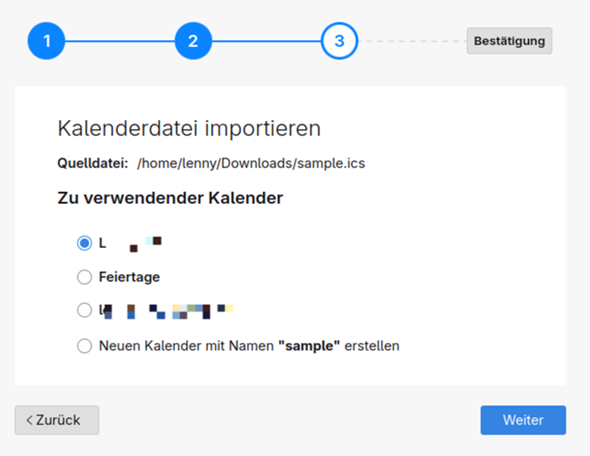The image size is (590, 456).
Task: Click the bold "sample" calendar name
Action: click(x=309, y=345)
